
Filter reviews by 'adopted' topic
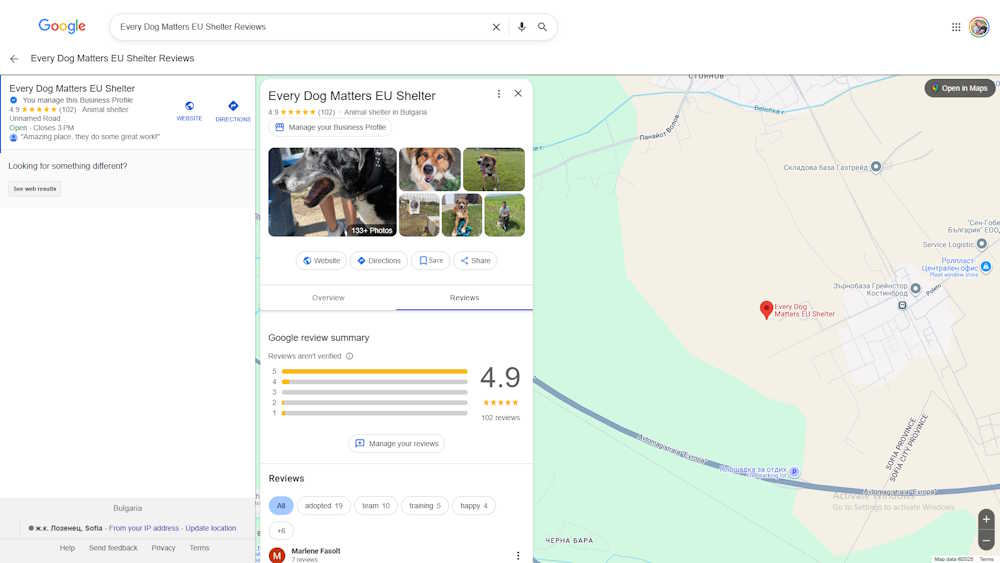[323, 506]
